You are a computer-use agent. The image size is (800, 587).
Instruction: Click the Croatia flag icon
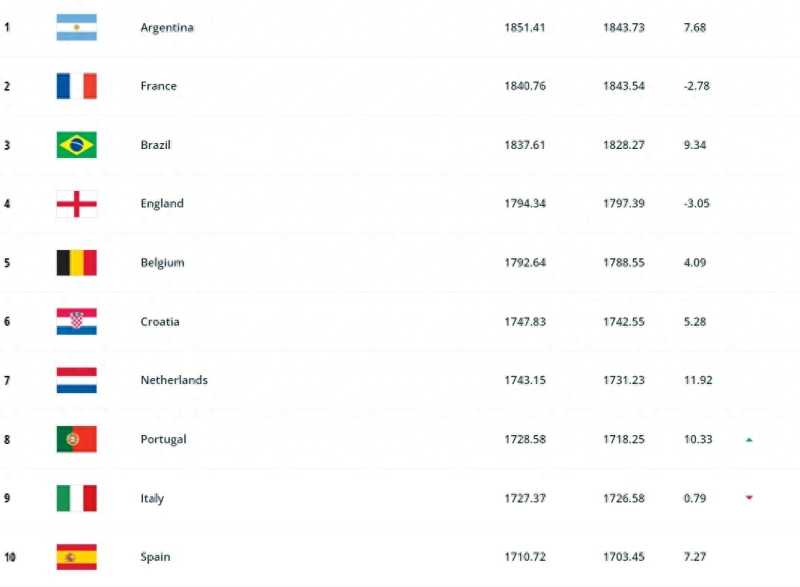click(76, 321)
